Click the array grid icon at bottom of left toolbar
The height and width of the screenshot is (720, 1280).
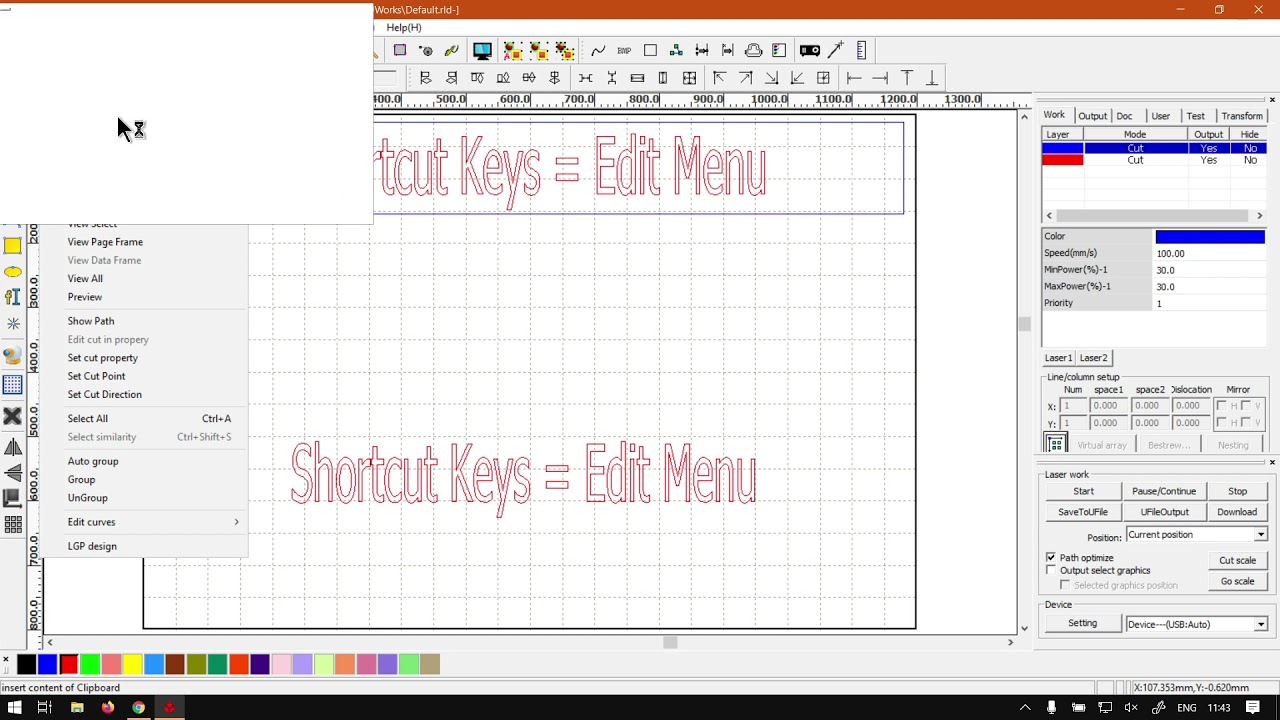pyautogui.click(x=13, y=524)
